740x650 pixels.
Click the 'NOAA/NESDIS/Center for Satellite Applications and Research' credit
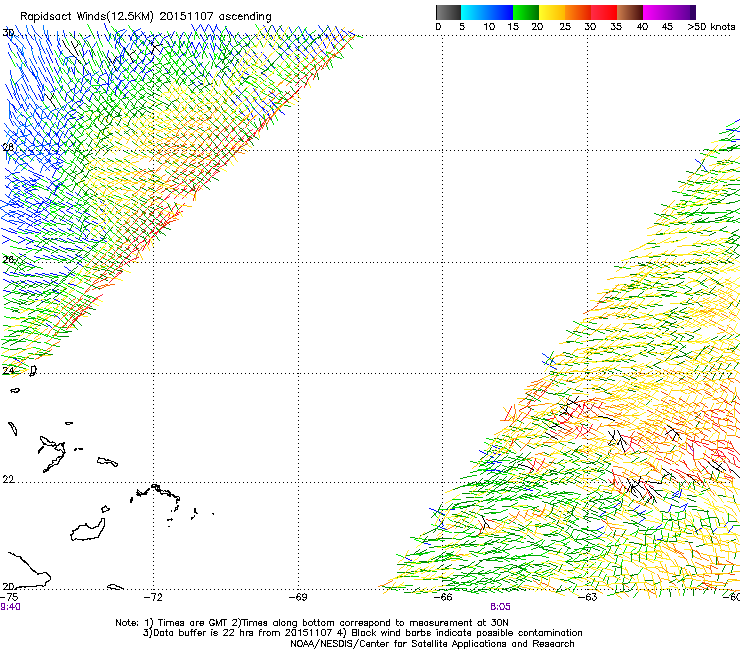pos(432,644)
